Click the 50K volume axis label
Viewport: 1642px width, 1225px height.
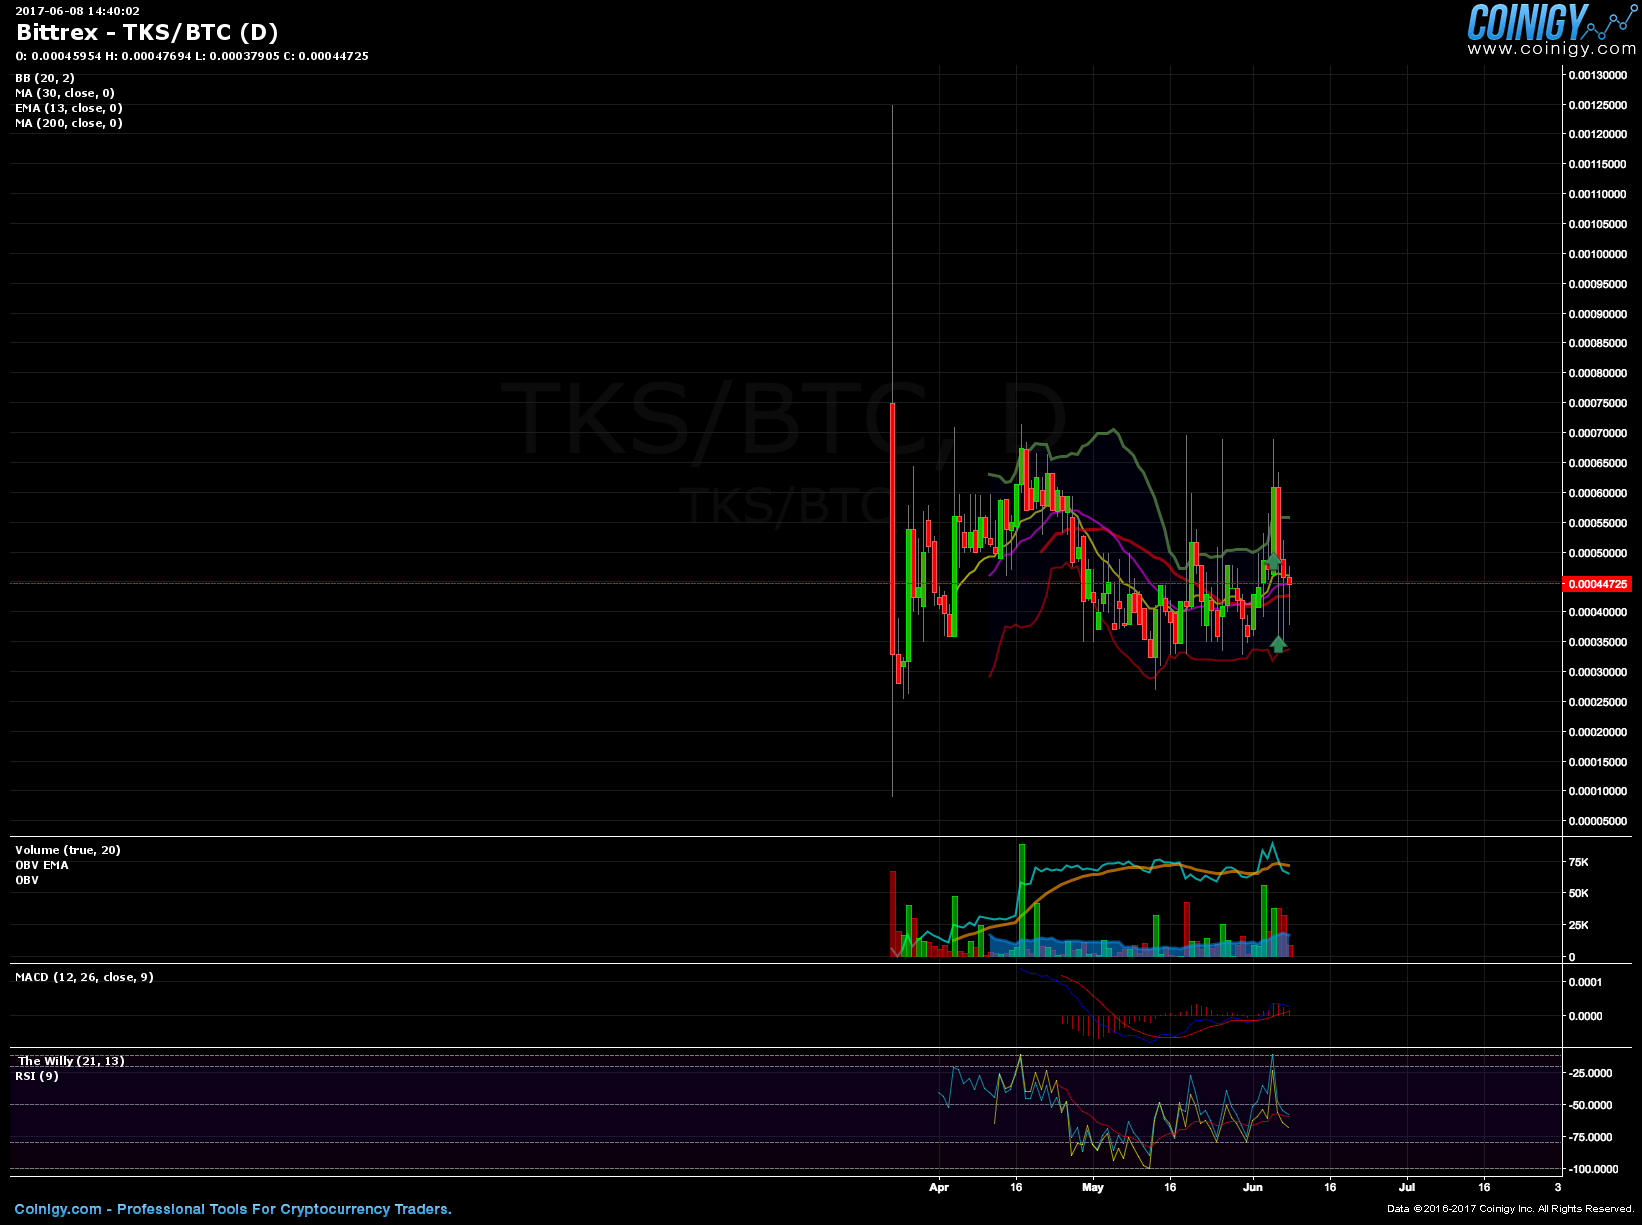tap(1578, 893)
